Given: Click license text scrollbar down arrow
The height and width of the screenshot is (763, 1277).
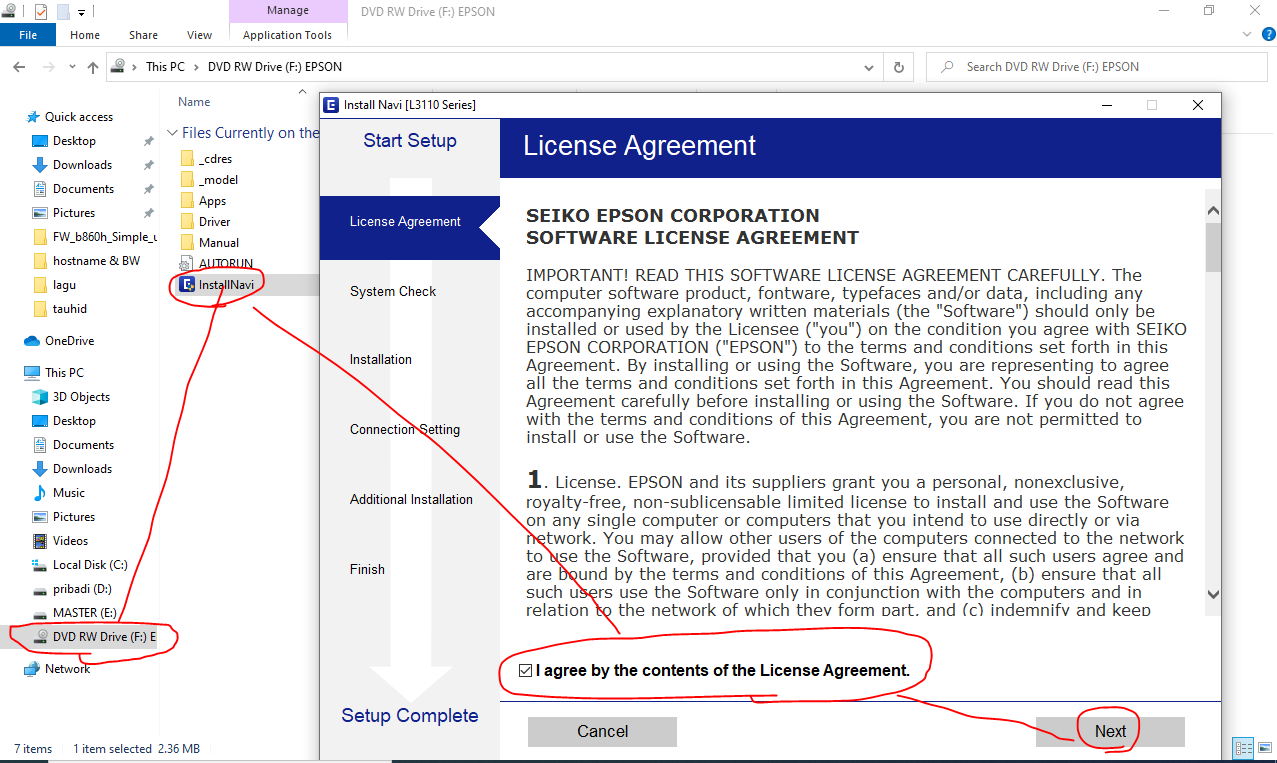Looking at the screenshot, I should (x=1213, y=593).
